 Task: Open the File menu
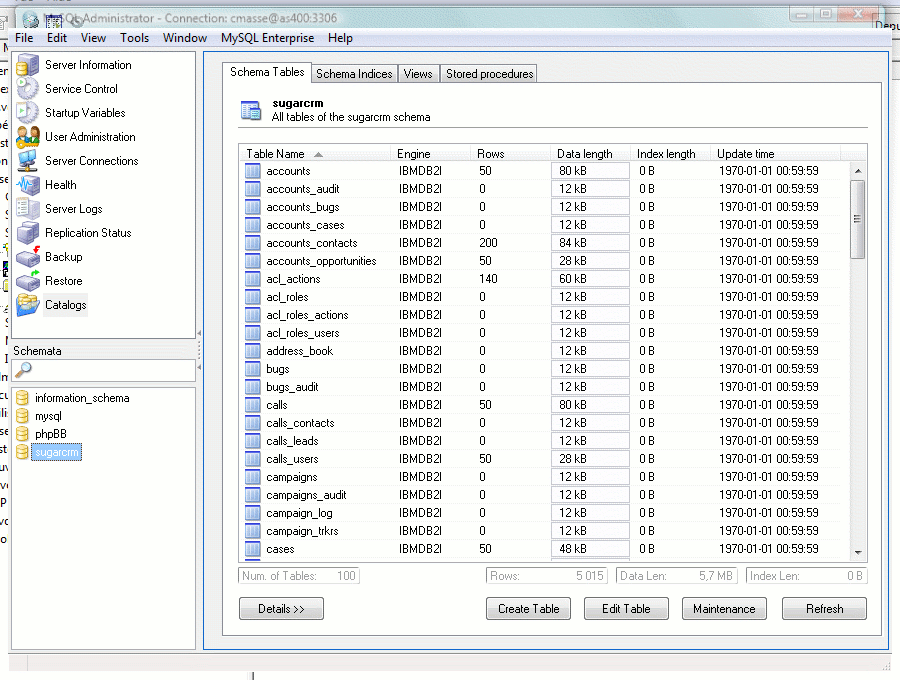(x=24, y=38)
